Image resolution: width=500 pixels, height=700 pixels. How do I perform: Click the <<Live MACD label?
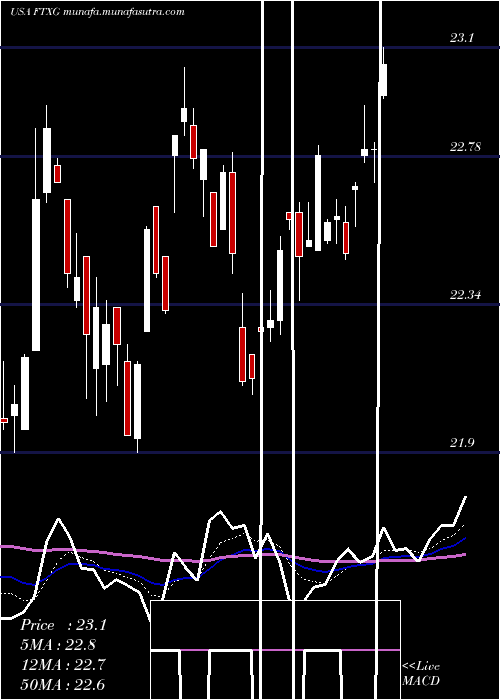click(421, 673)
